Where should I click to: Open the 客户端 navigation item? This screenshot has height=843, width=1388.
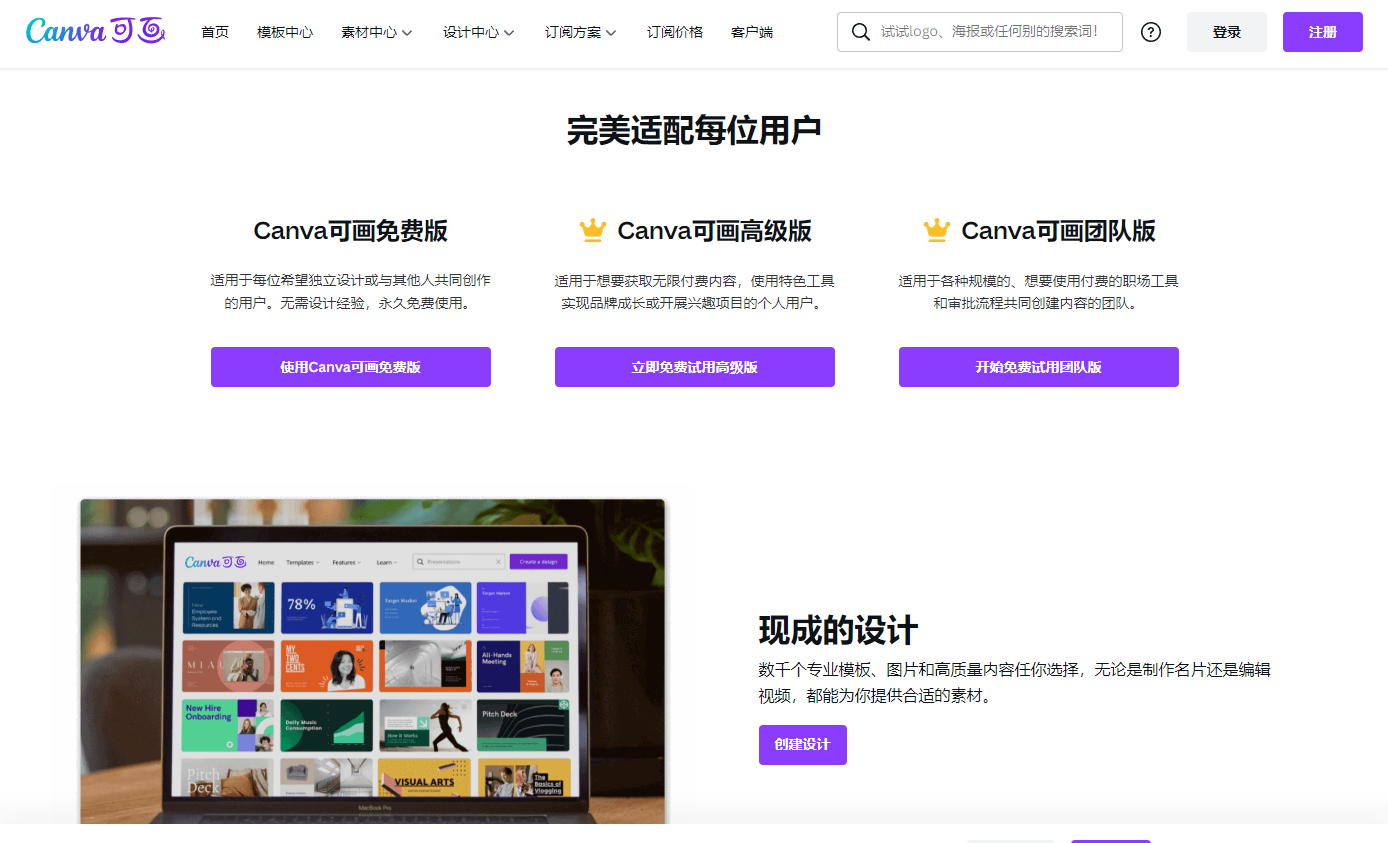(752, 32)
